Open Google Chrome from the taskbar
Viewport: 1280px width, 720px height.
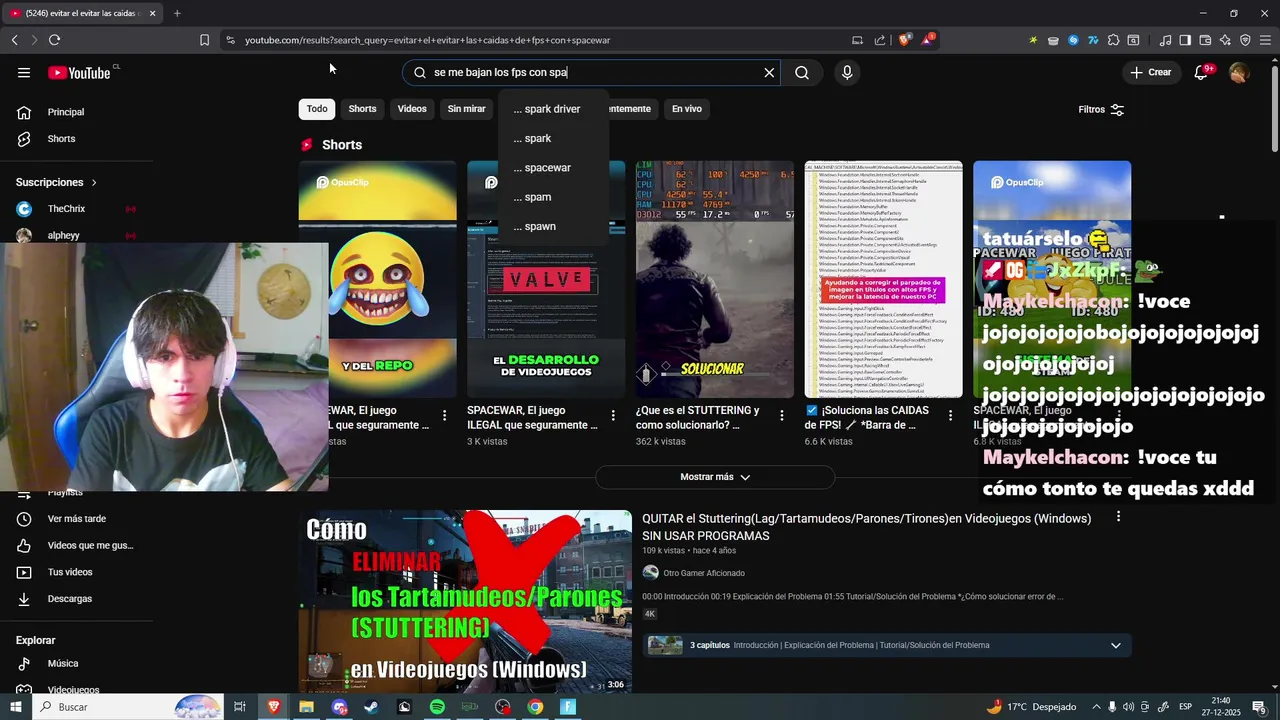(x=535, y=707)
